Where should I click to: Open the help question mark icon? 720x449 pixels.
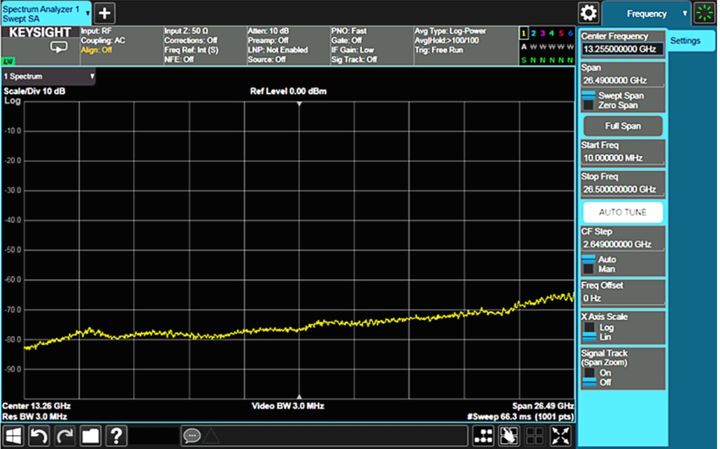point(116,436)
